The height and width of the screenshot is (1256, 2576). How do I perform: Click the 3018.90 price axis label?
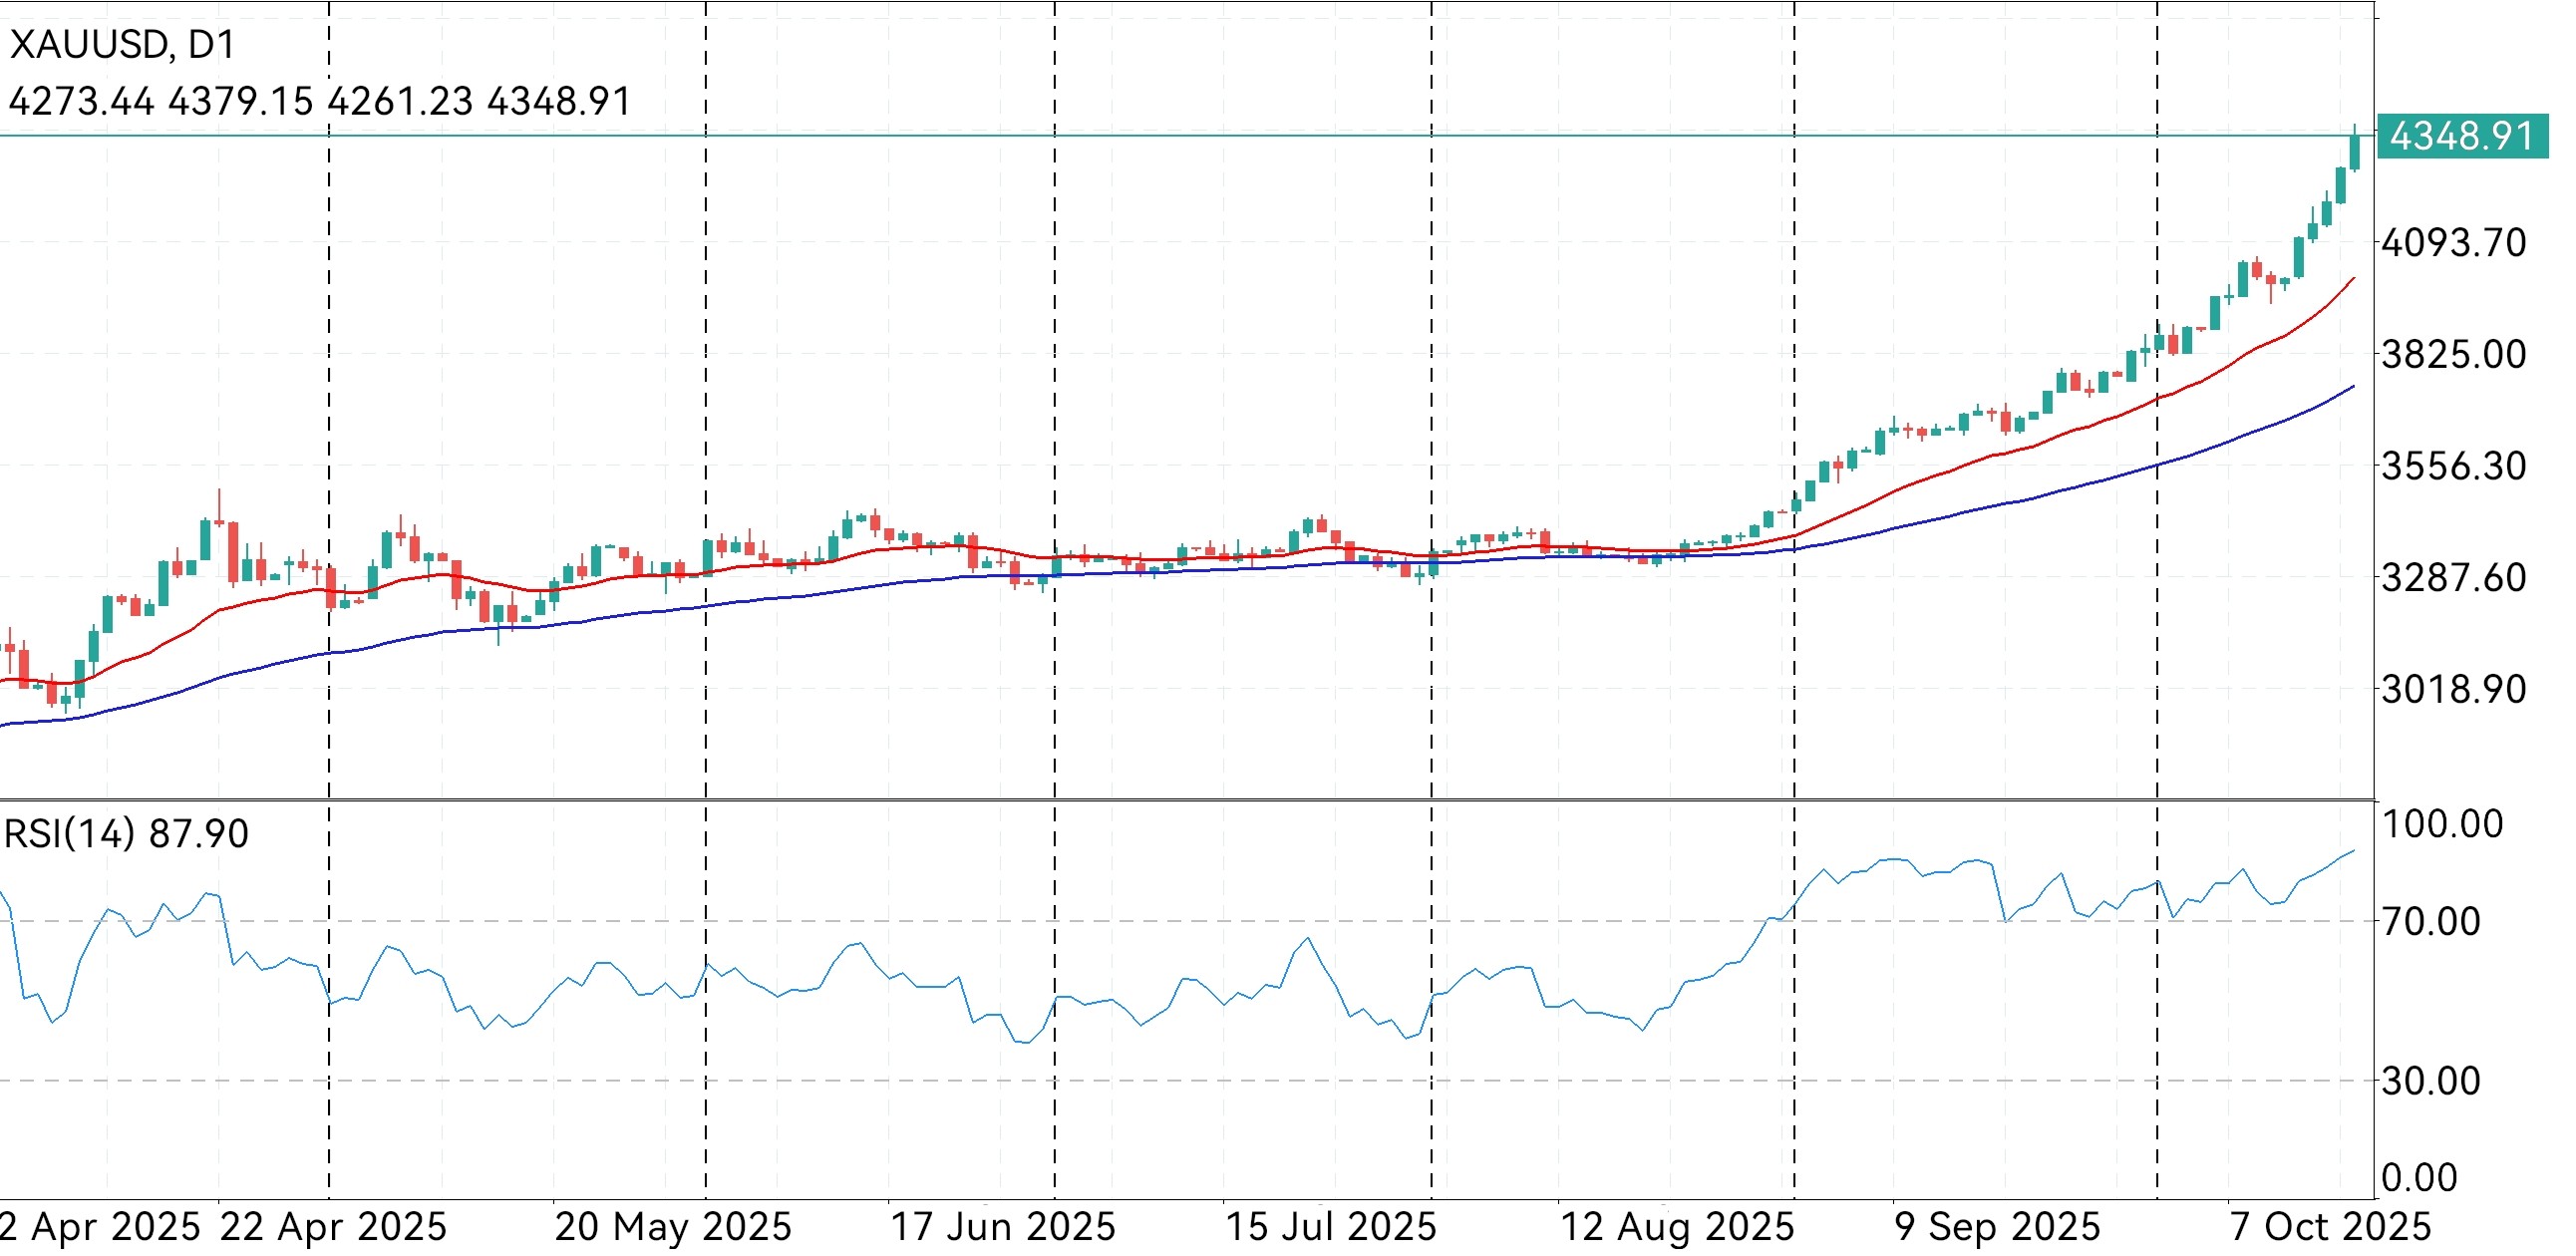2453,689
